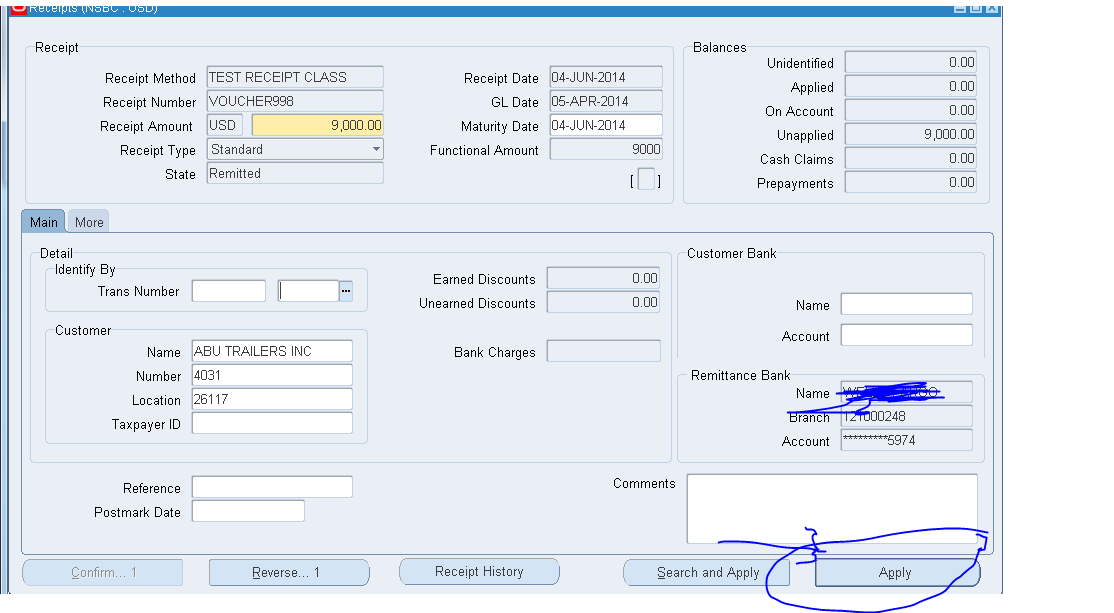Click the Unidentified balance field
This screenshot has height=613, width=1114.
pos(910,63)
